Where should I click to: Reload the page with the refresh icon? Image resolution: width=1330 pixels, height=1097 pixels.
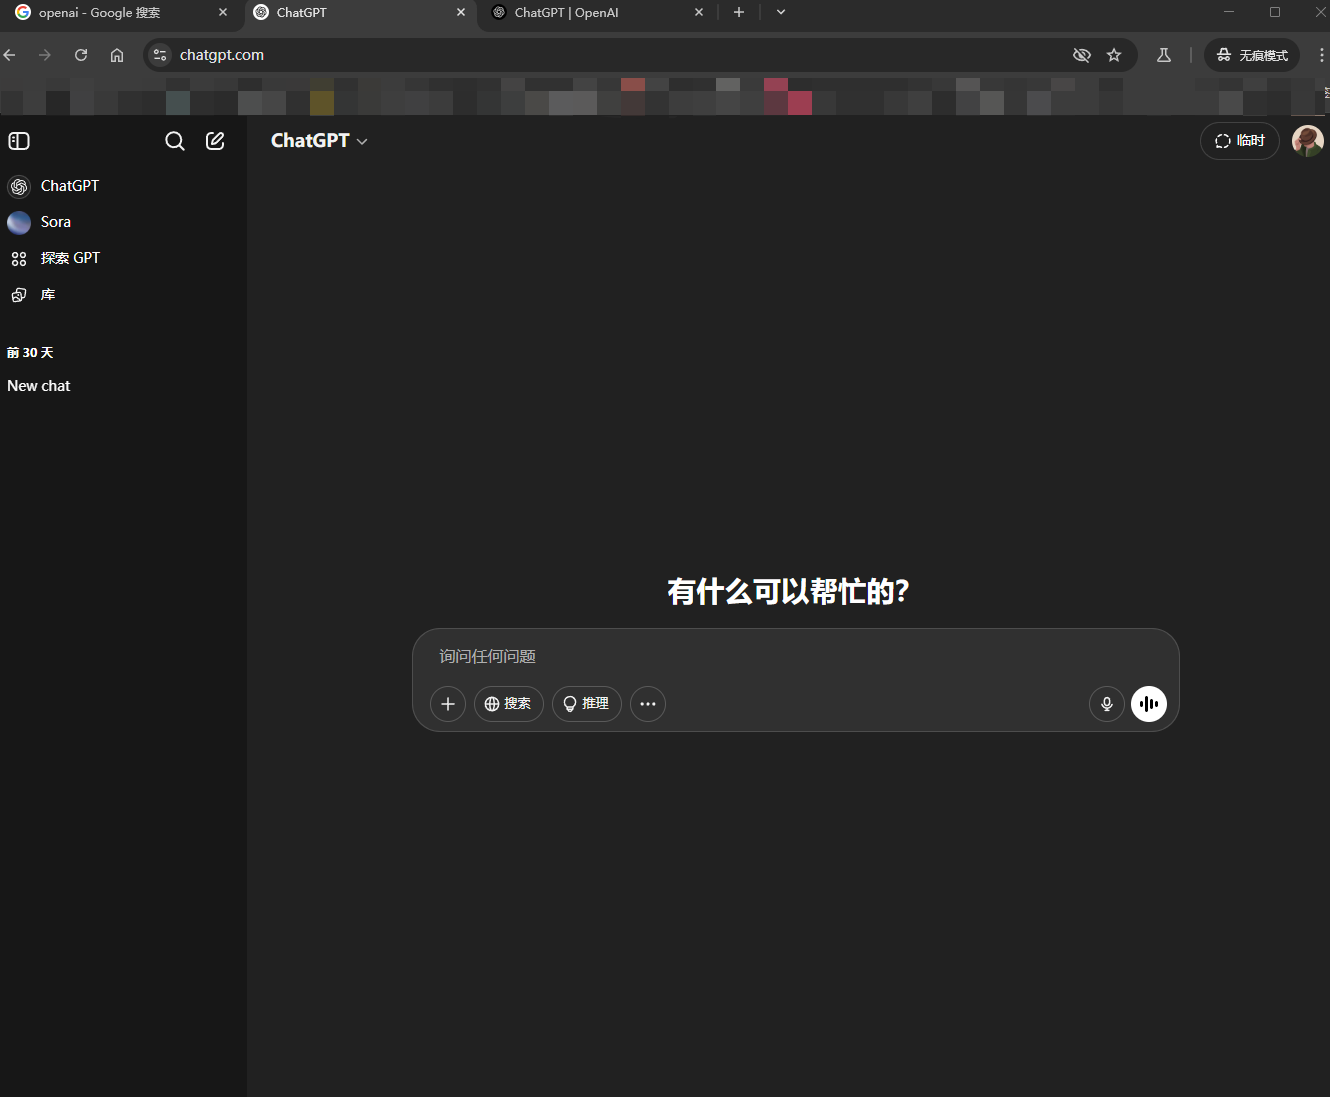coord(81,55)
